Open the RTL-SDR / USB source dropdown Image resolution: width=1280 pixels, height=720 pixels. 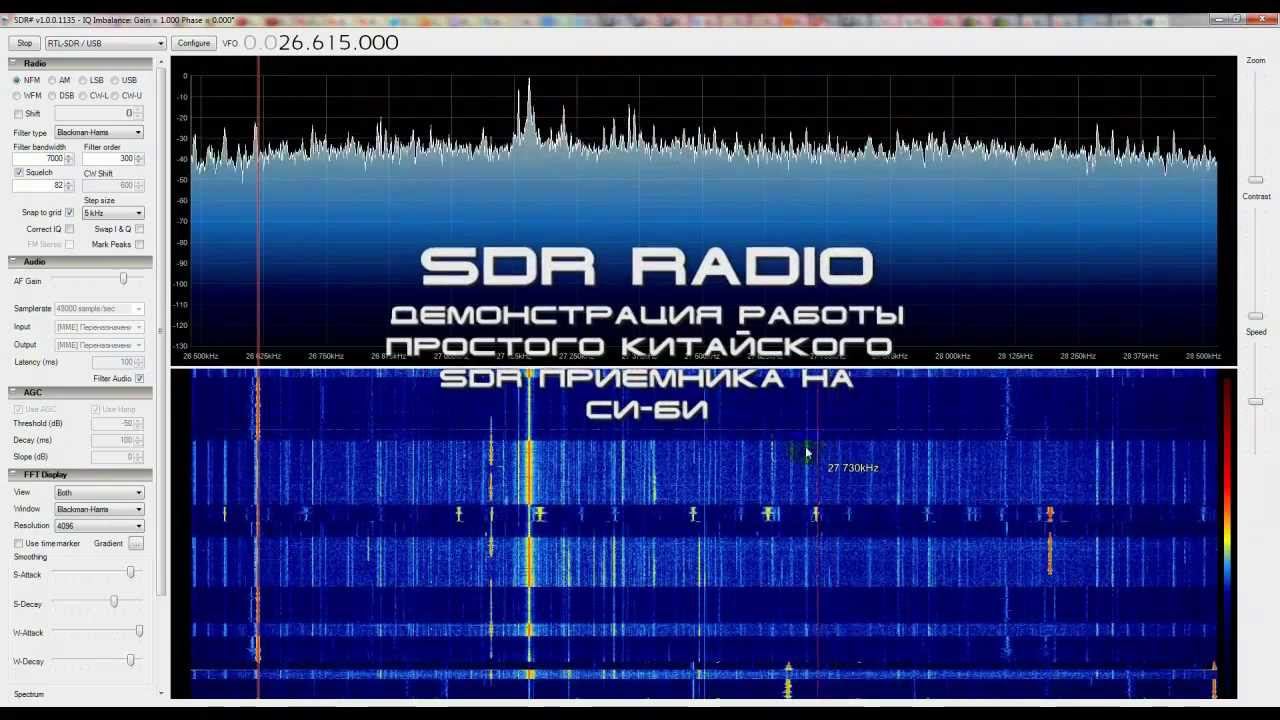tap(105, 43)
